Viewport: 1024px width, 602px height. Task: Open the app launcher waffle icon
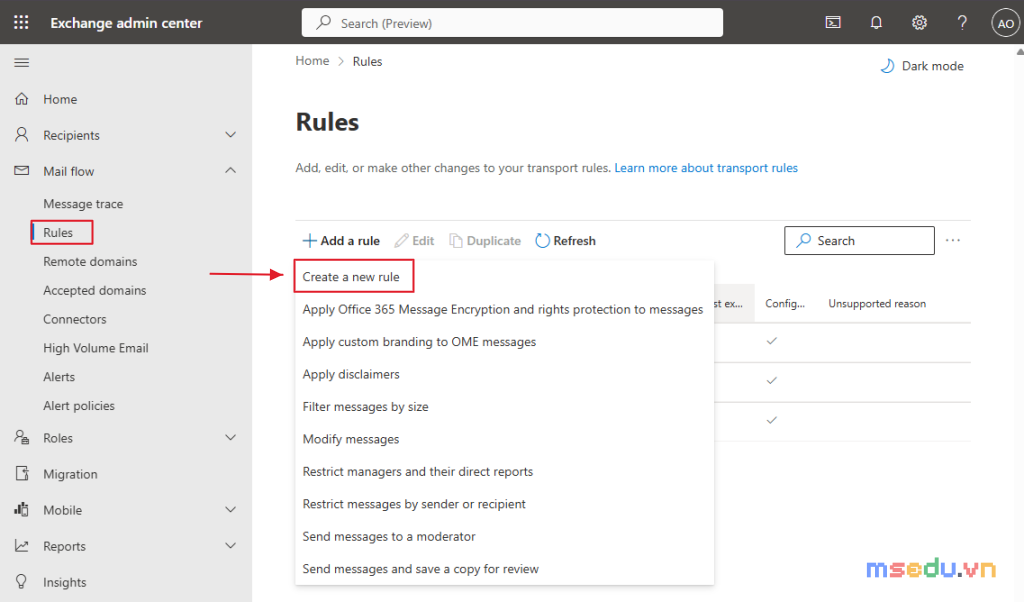[21, 23]
